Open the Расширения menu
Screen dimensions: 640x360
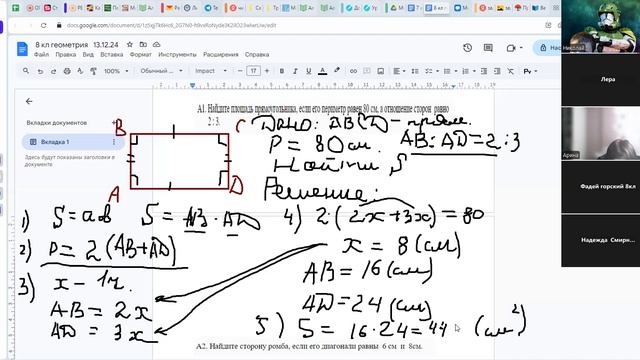[x=221, y=54]
